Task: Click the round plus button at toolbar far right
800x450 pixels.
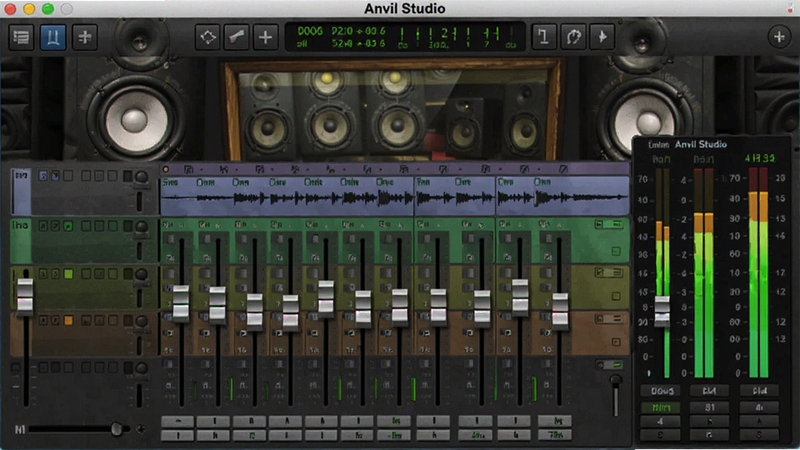Action: 779,37
